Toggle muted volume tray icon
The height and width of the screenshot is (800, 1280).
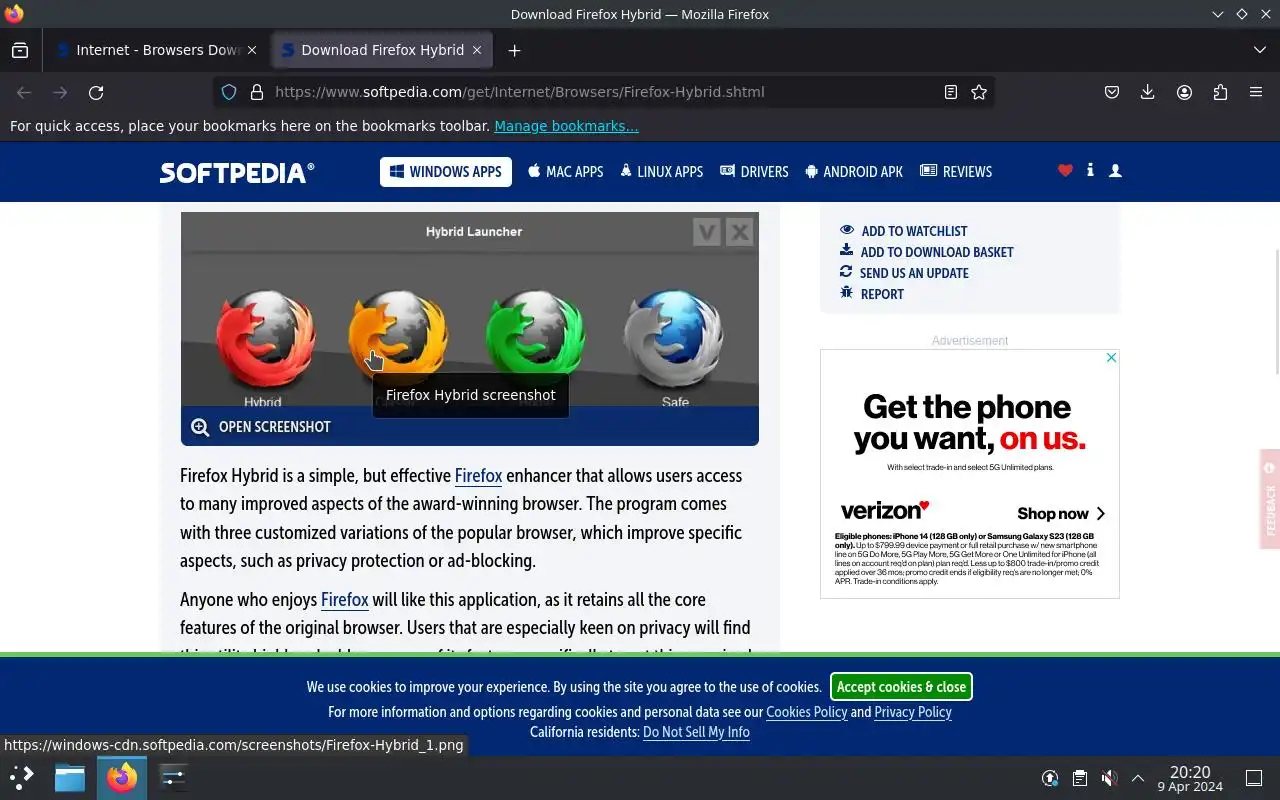pos(1109,778)
